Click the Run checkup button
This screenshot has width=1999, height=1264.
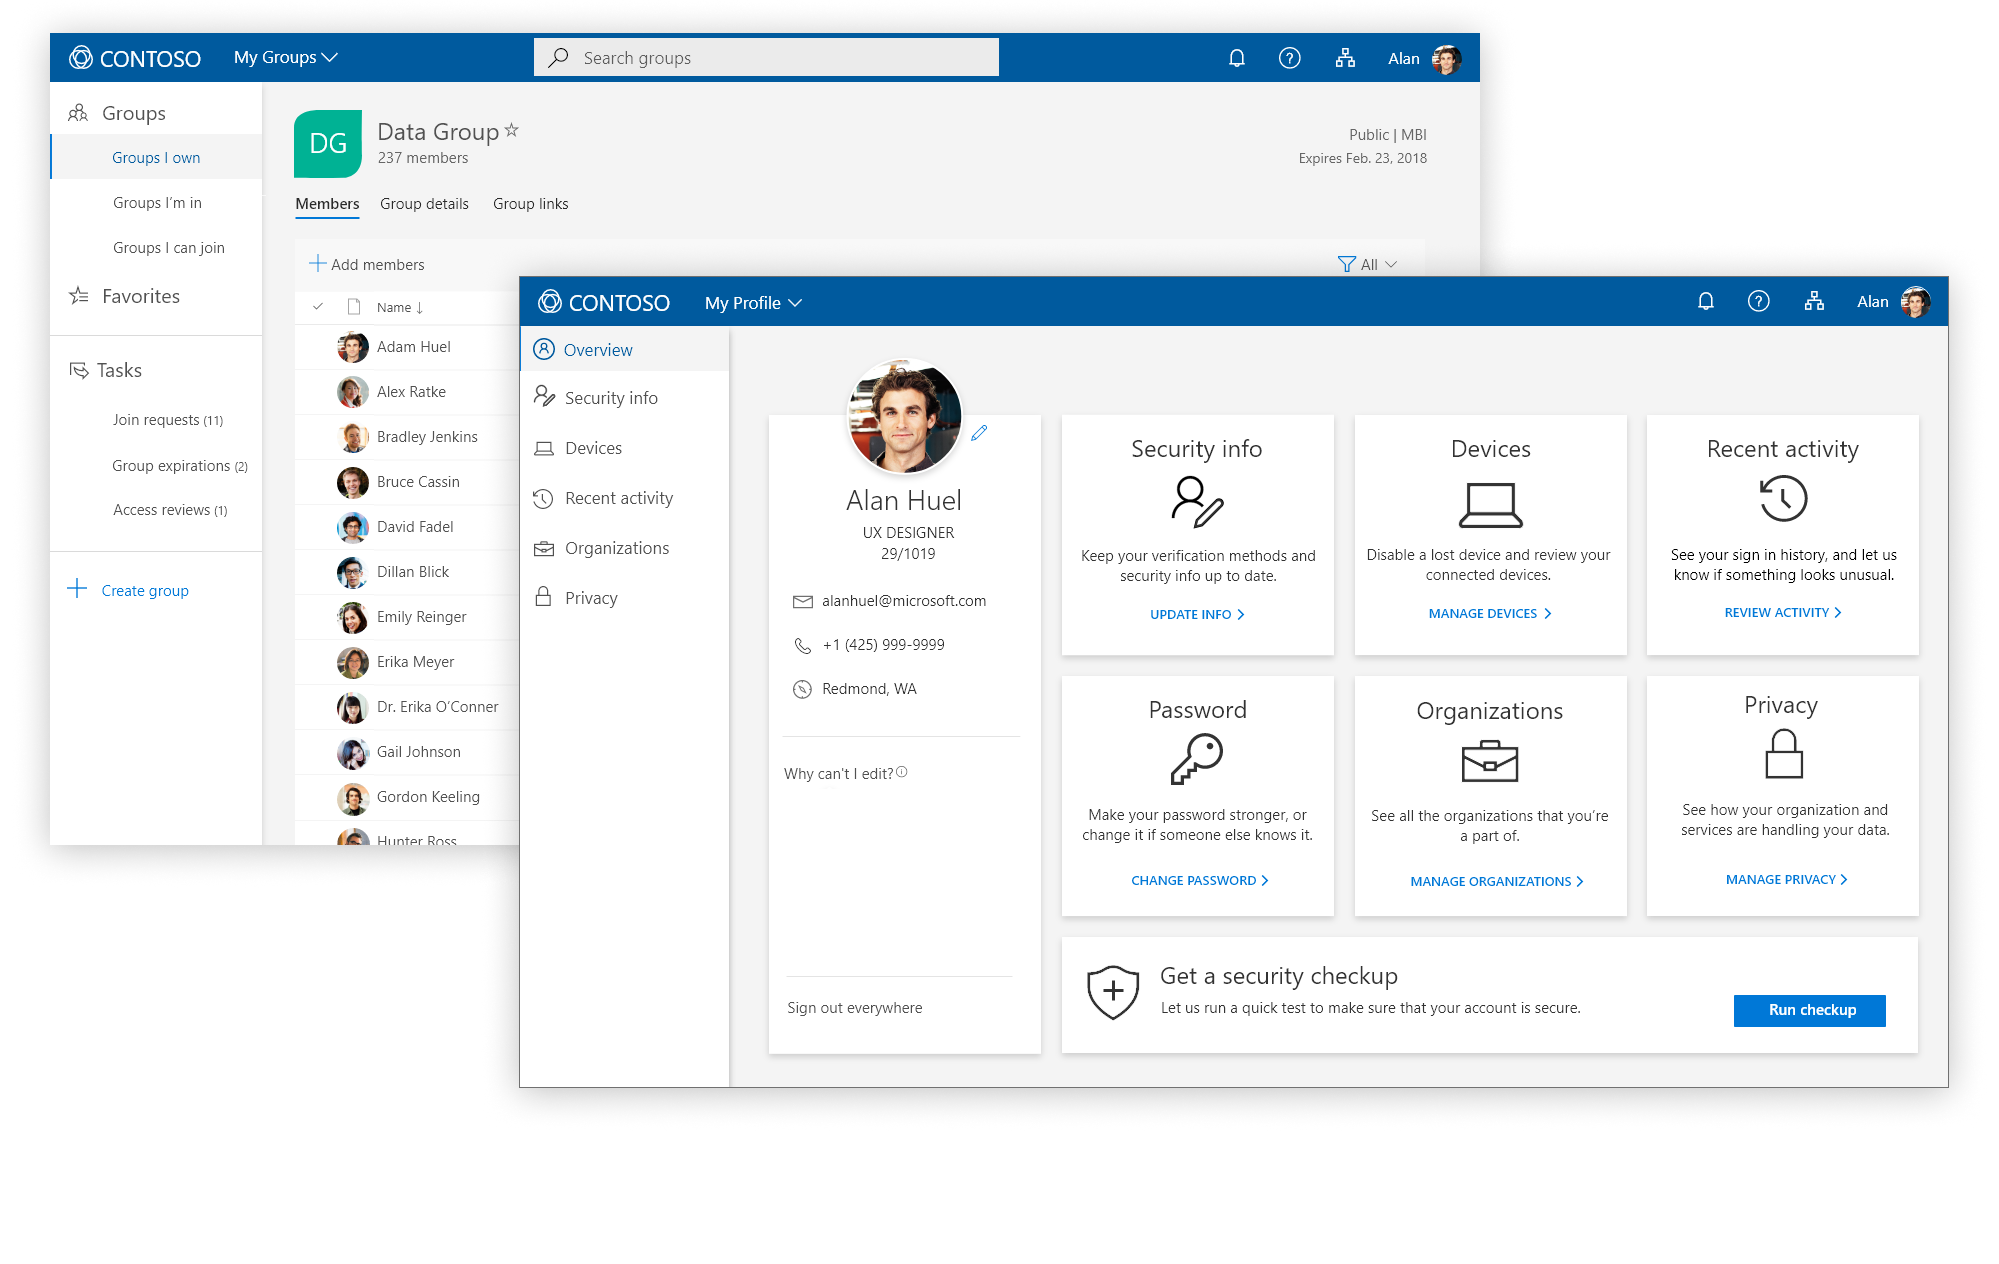point(1810,1010)
